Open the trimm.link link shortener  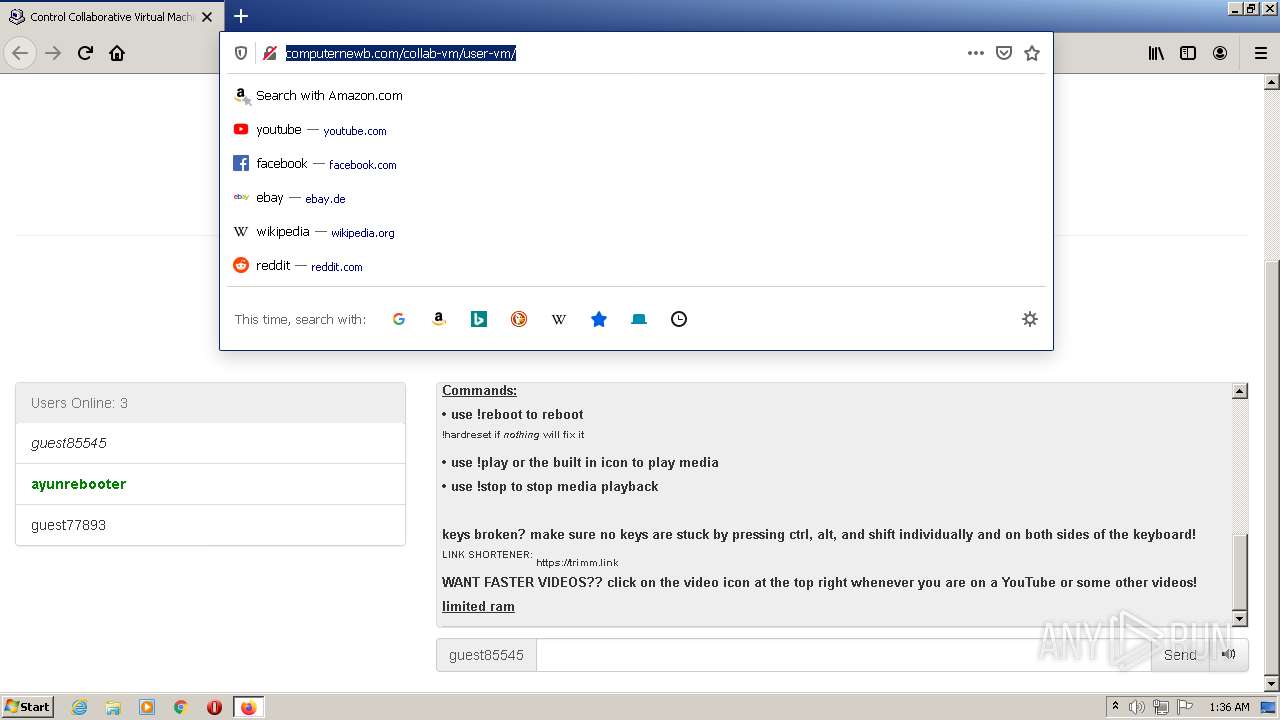coord(577,563)
